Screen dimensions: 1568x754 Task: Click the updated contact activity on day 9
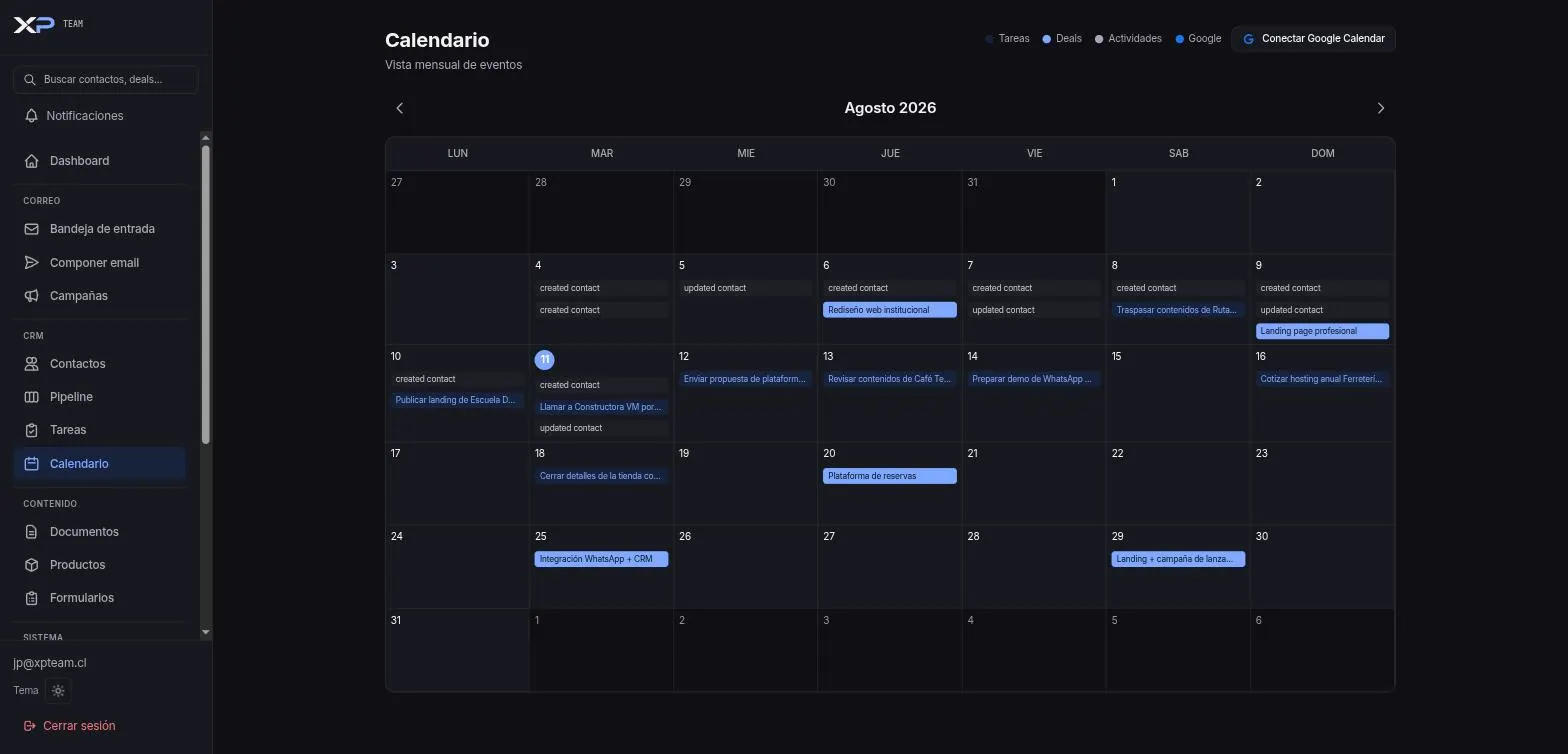tap(1322, 310)
